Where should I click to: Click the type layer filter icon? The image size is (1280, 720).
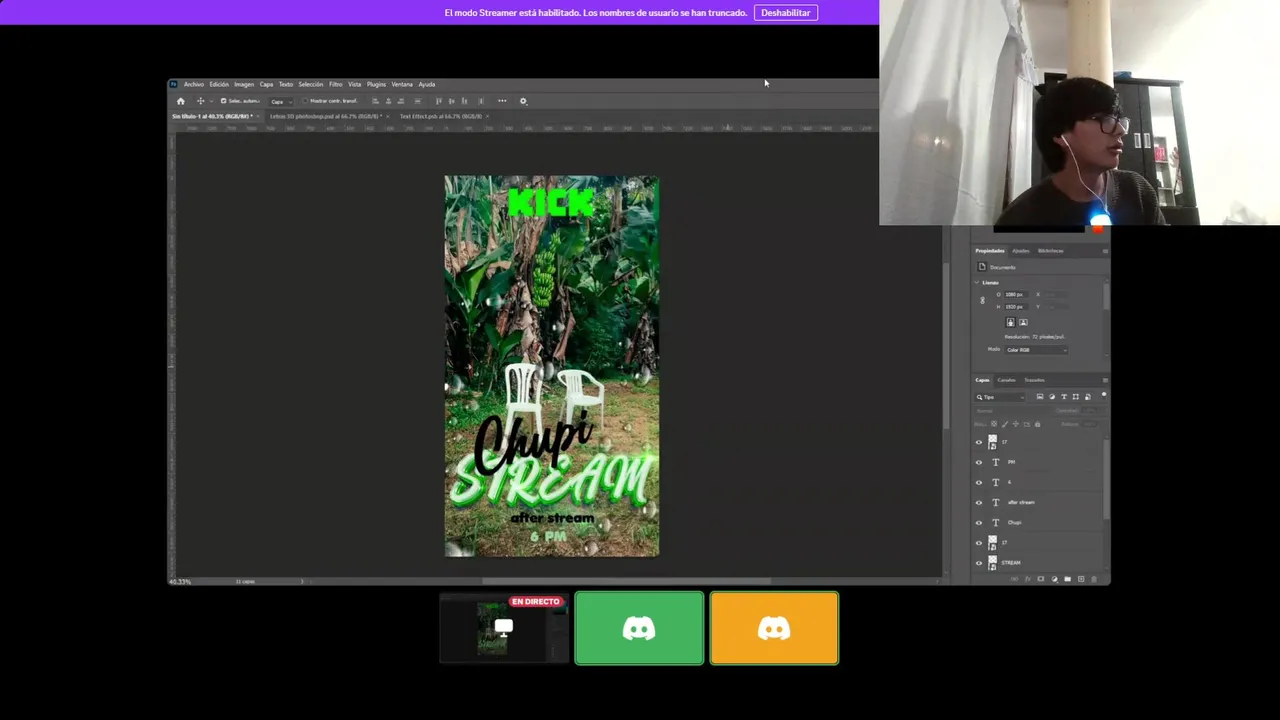[x=1064, y=397]
